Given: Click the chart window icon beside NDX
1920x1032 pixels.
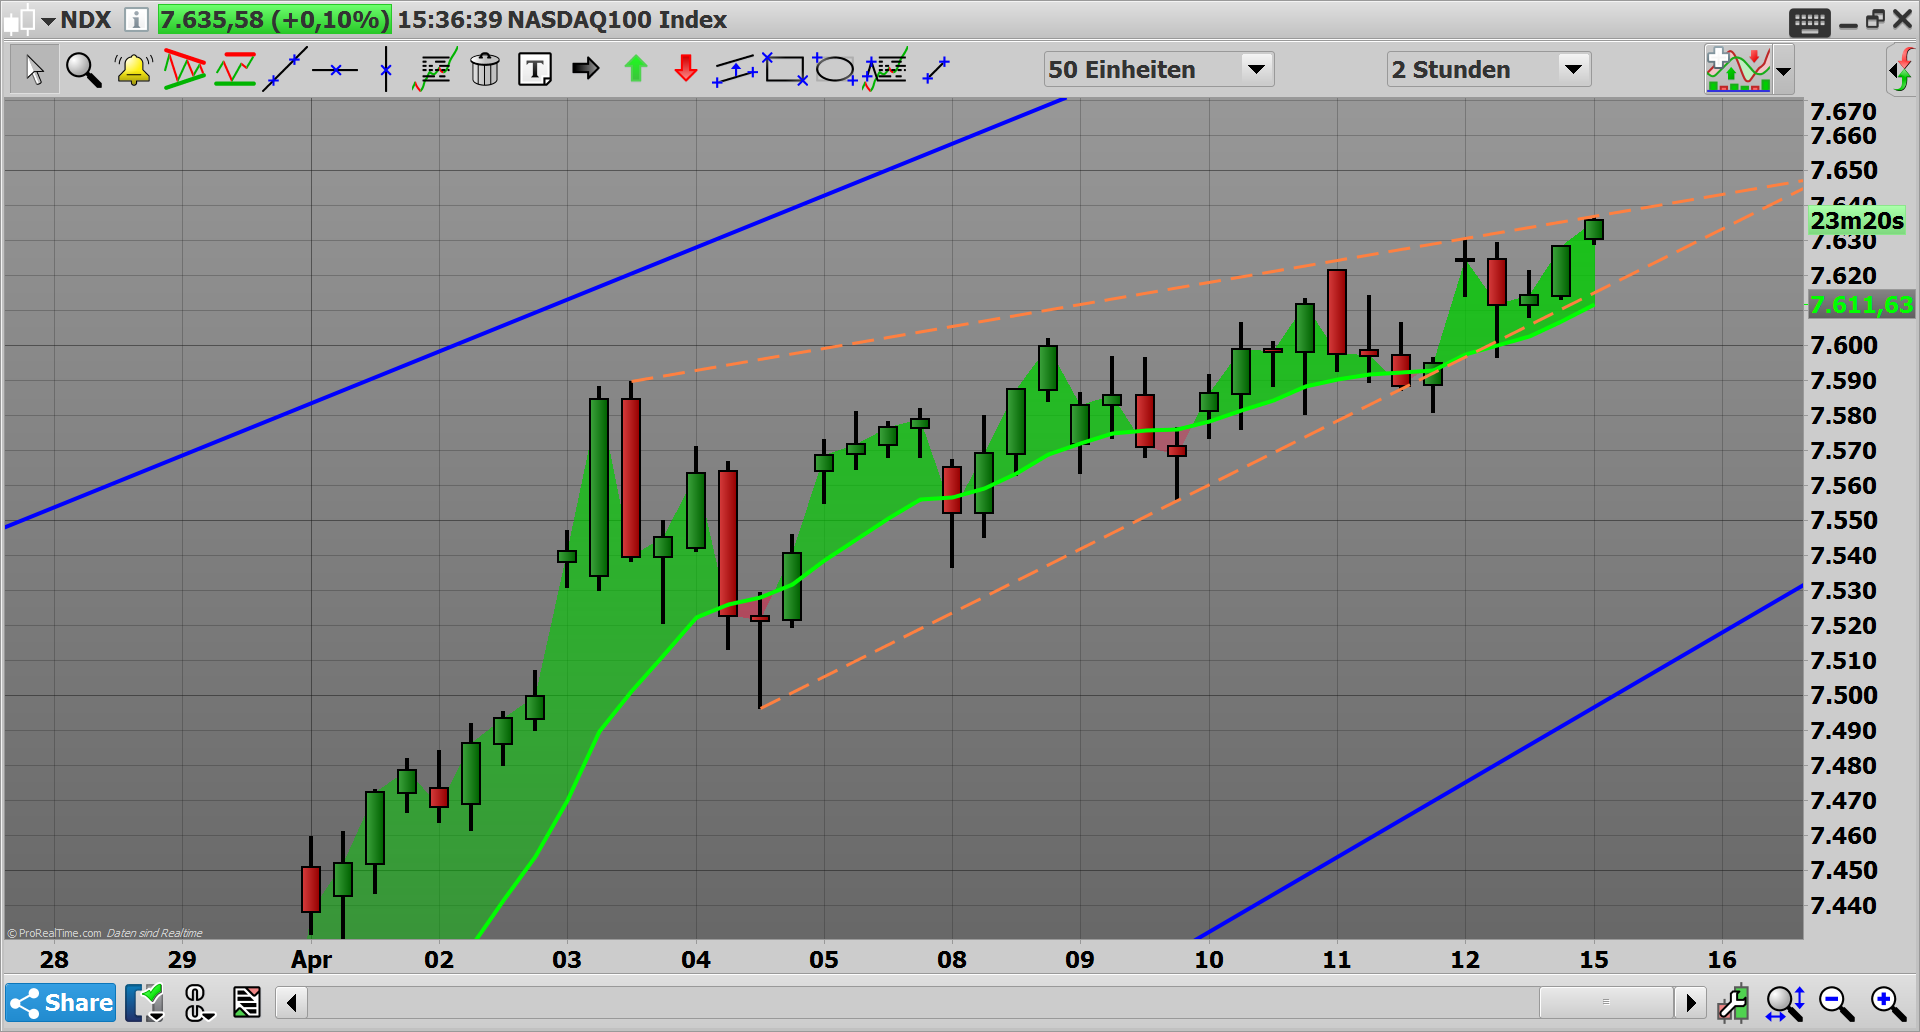Looking at the screenshot, I should pos(19,20).
